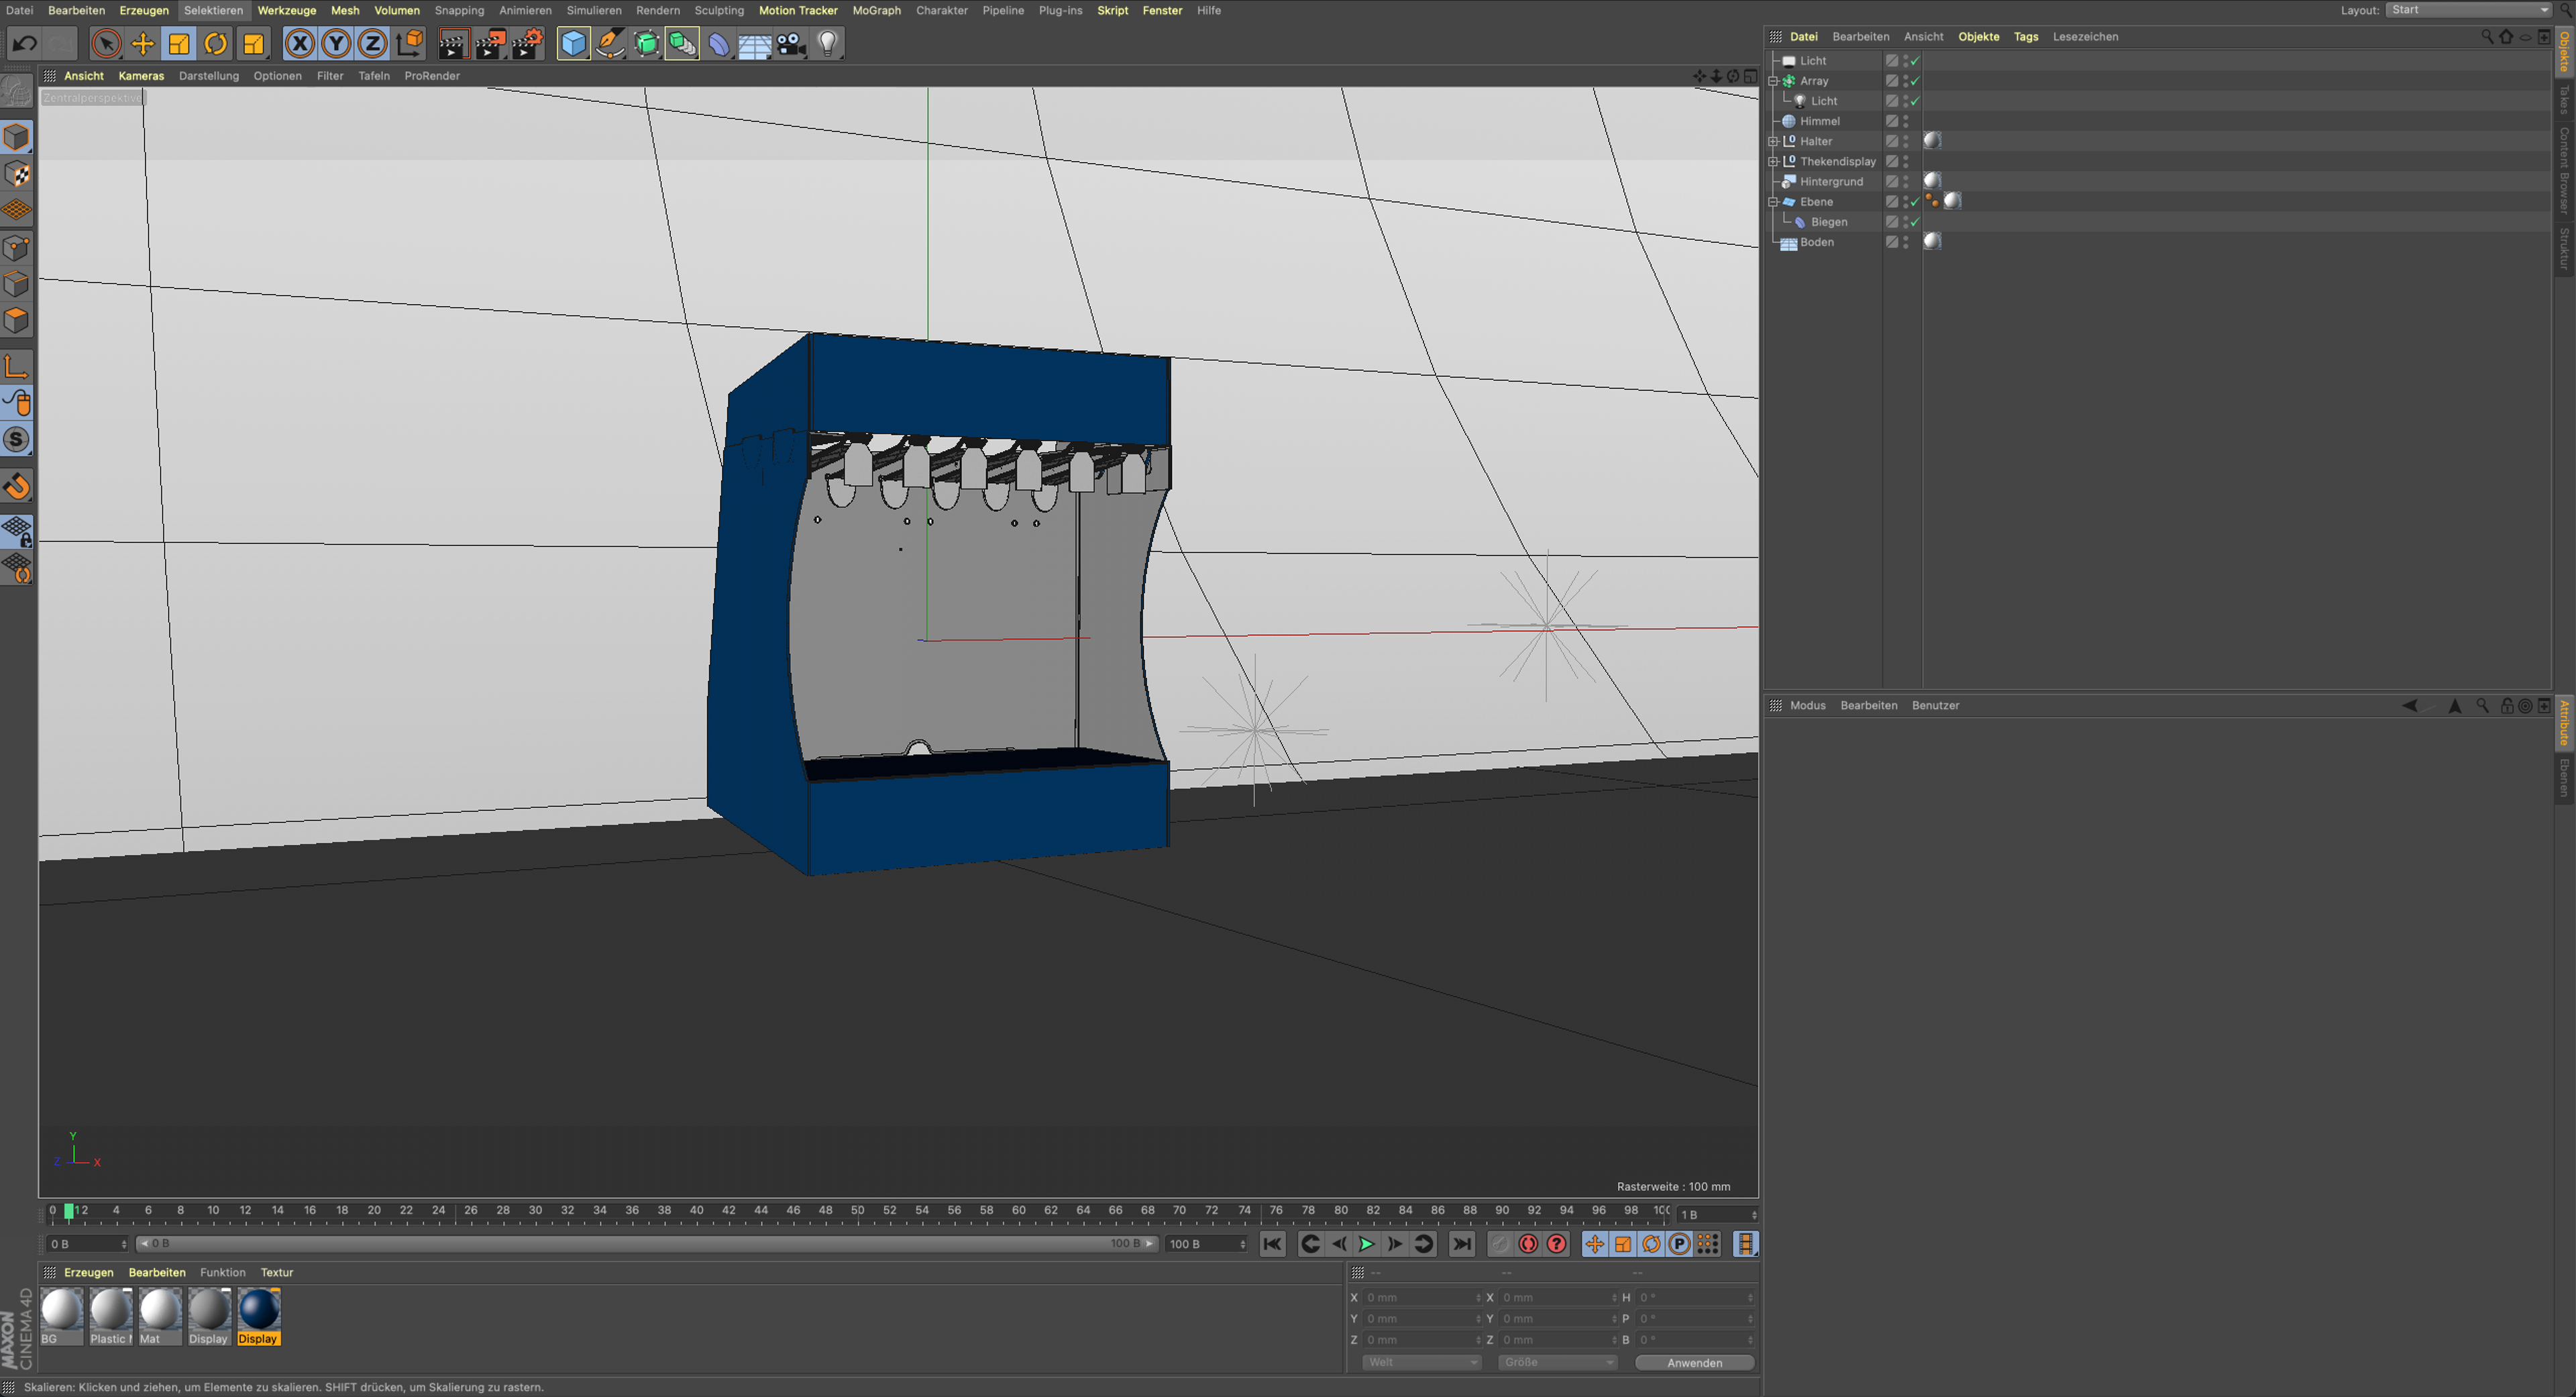The height and width of the screenshot is (1397, 2576).
Task: Toggle the X-axis lock icon
Action: (x=299, y=44)
